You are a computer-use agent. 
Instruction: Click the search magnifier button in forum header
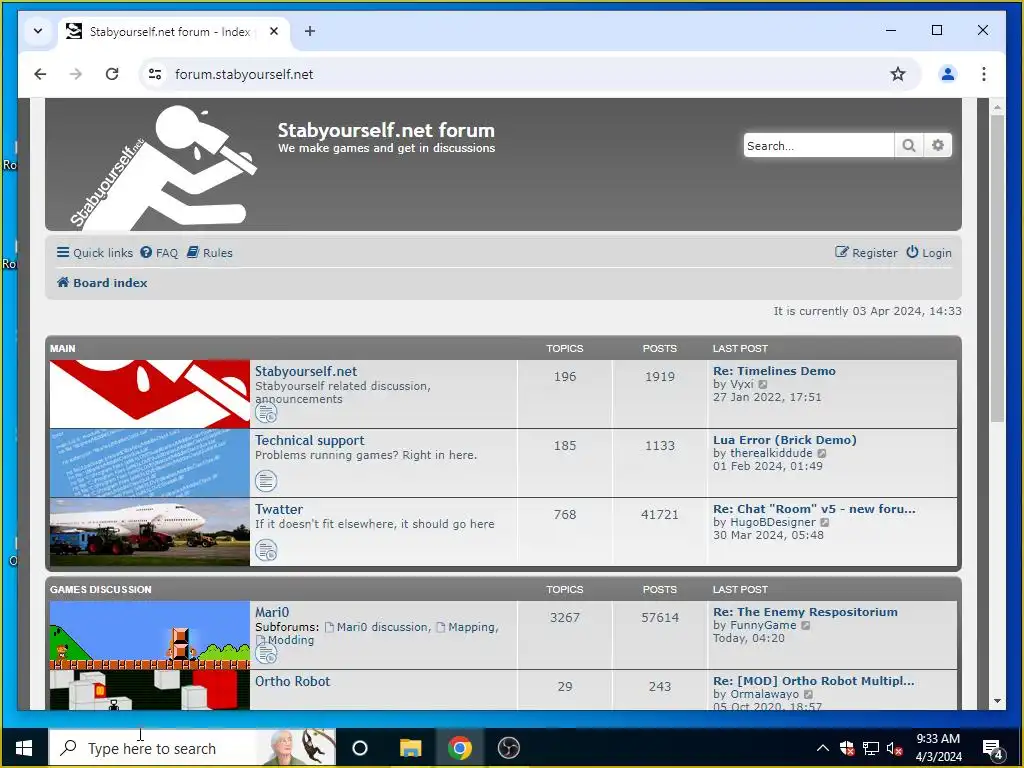tap(908, 146)
